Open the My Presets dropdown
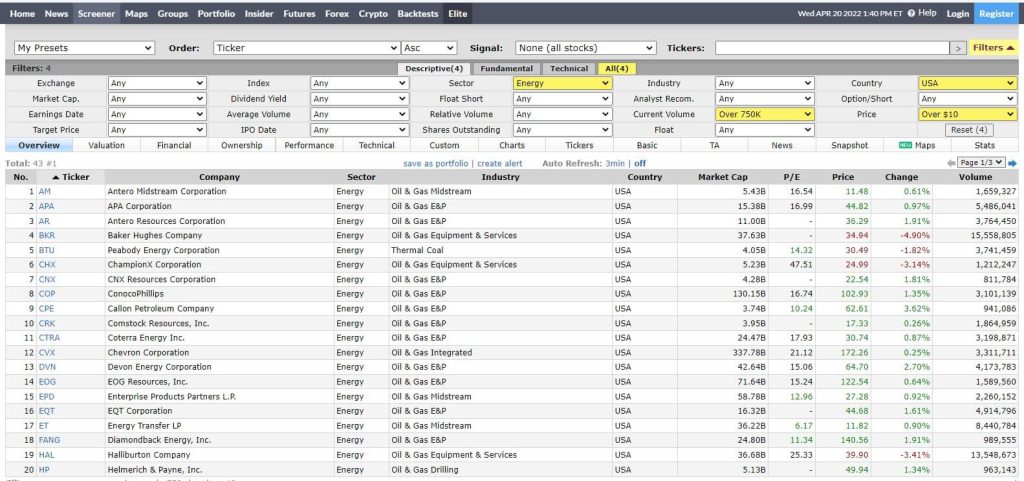This screenshot has width=1024, height=481. coord(84,48)
